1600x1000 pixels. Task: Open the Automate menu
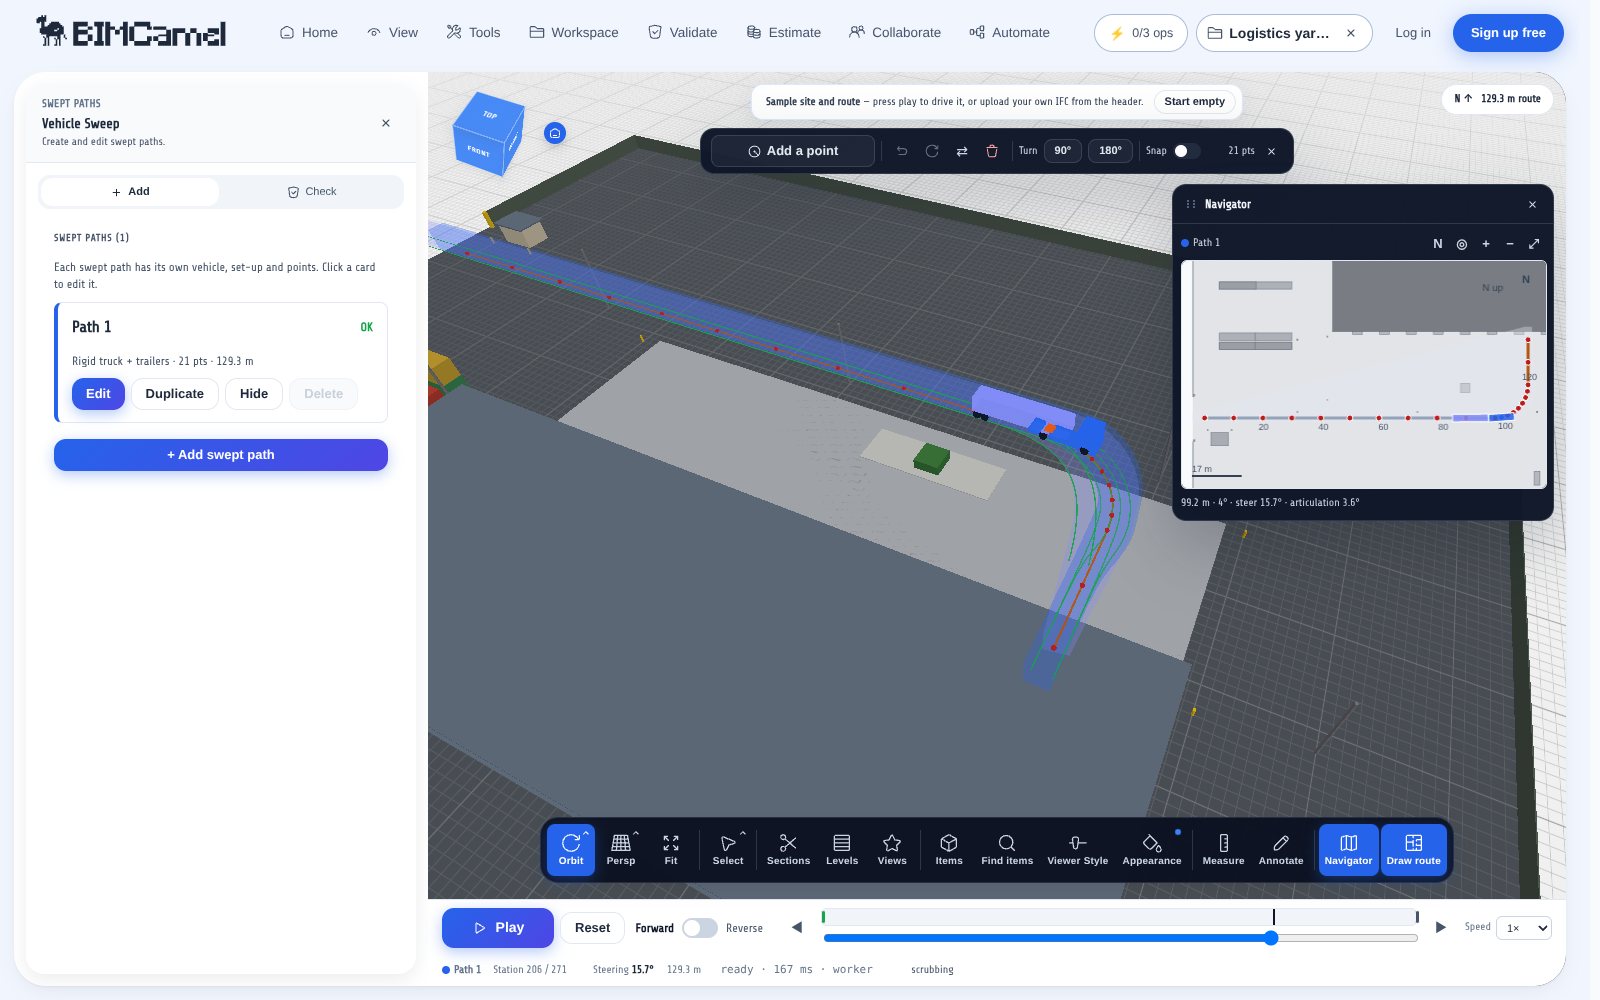(1009, 33)
